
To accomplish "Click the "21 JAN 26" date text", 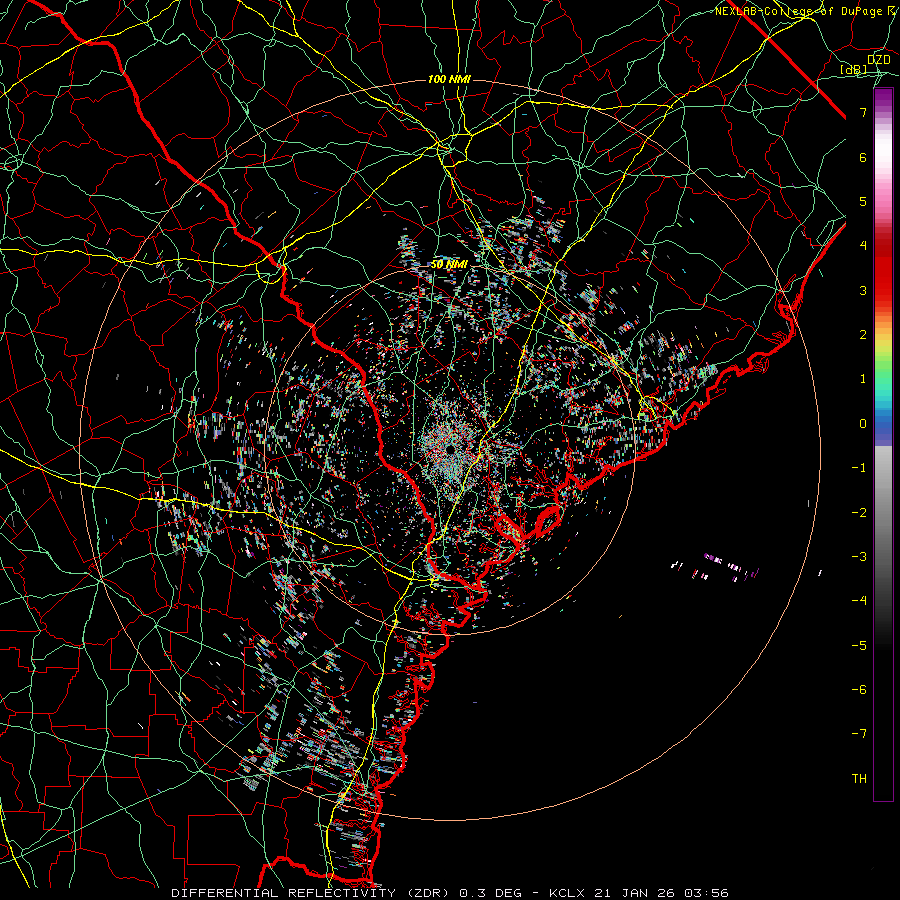I will tap(633, 893).
